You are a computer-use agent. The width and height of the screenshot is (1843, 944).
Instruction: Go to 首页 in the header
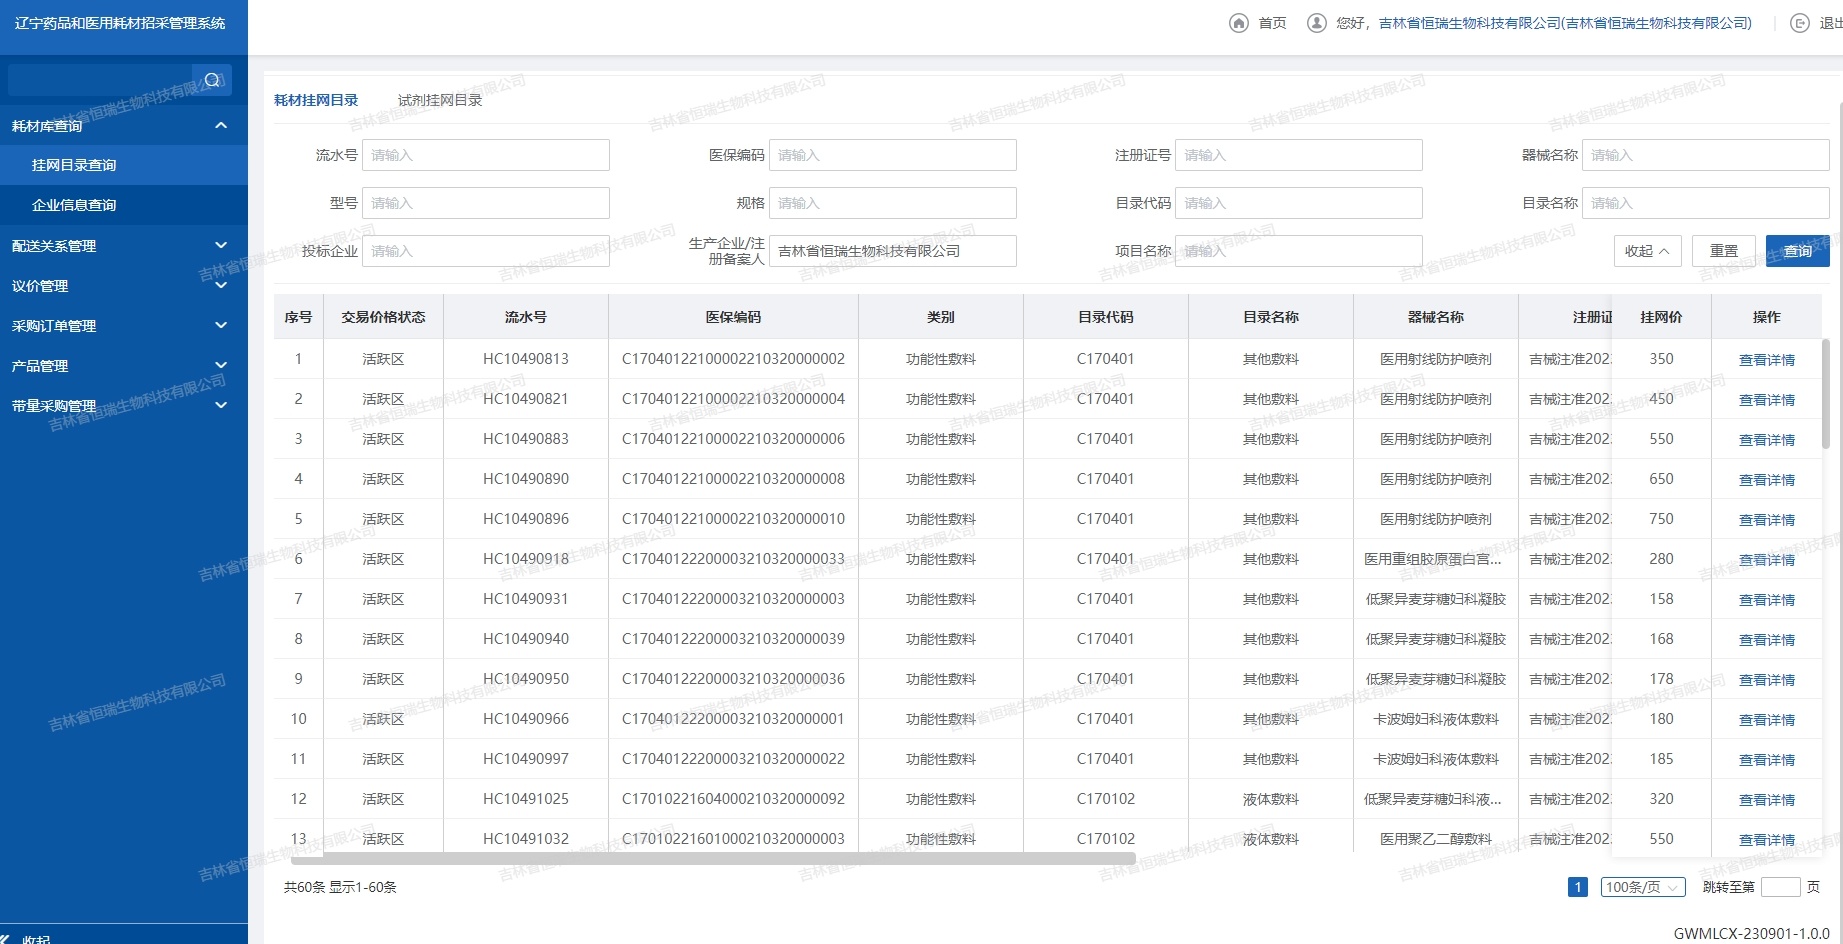pyautogui.click(x=1272, y=23)
